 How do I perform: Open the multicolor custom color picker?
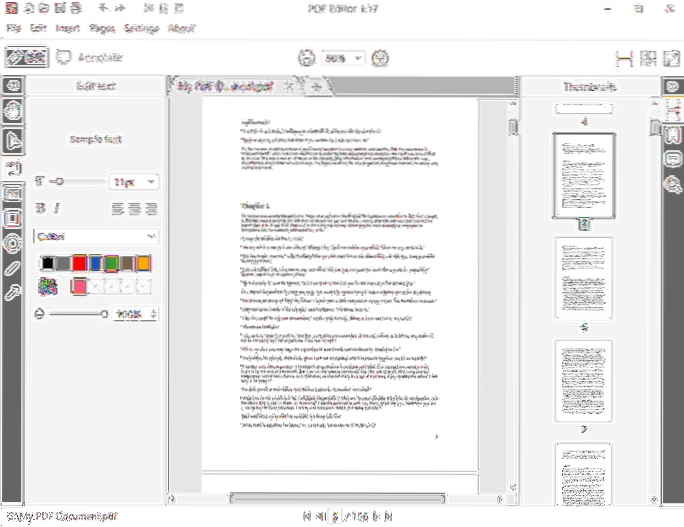click(x=48, y=287)
